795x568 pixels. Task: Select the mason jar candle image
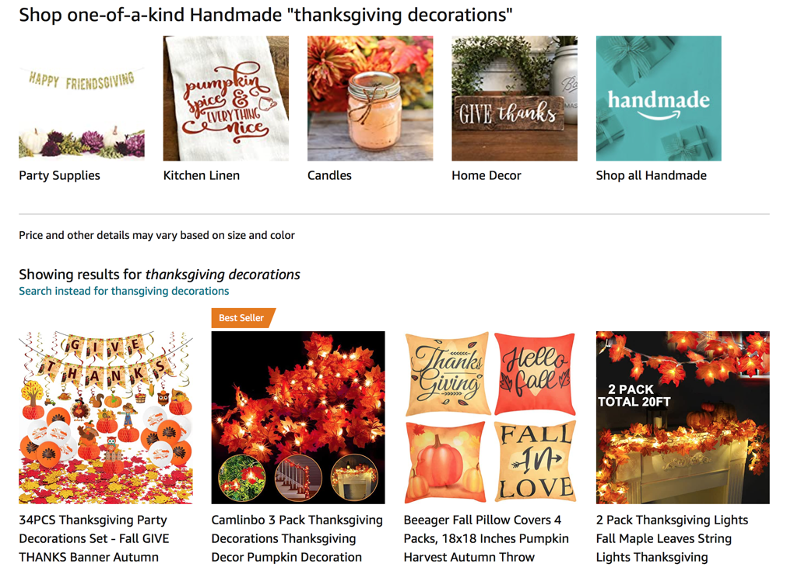(x=370, y=98)
